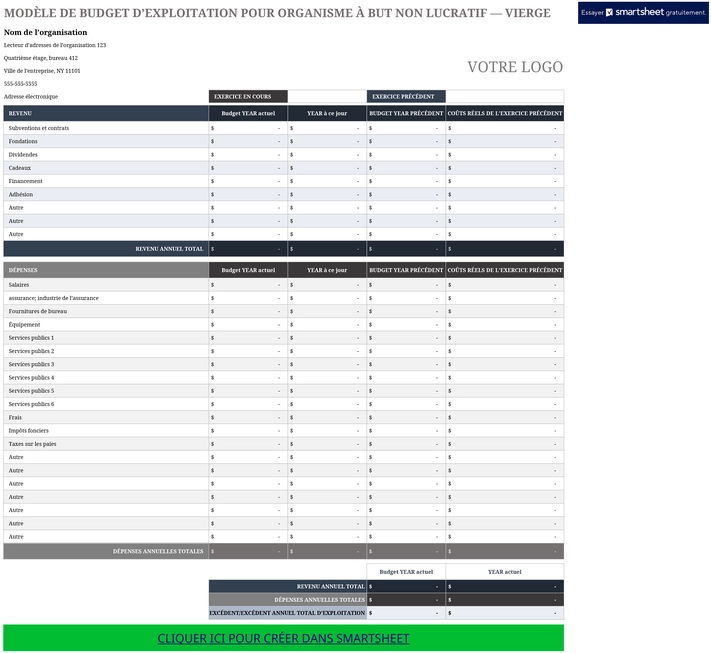711x653 pixels.
Task: Click the 'Adresse électronique' line
Action: tap(31, 97)
